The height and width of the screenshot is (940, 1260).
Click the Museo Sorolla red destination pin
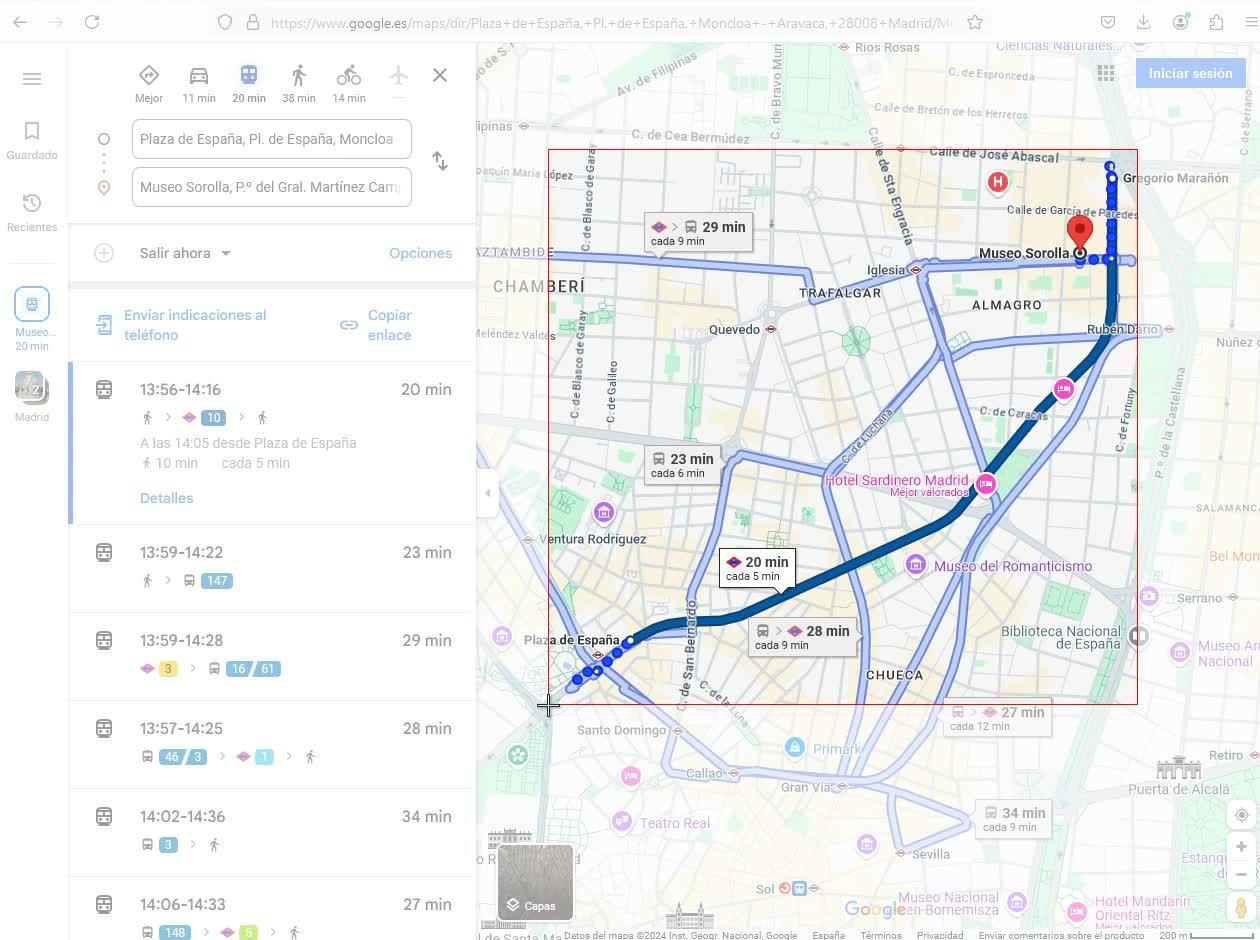(x=1079, y=232)
